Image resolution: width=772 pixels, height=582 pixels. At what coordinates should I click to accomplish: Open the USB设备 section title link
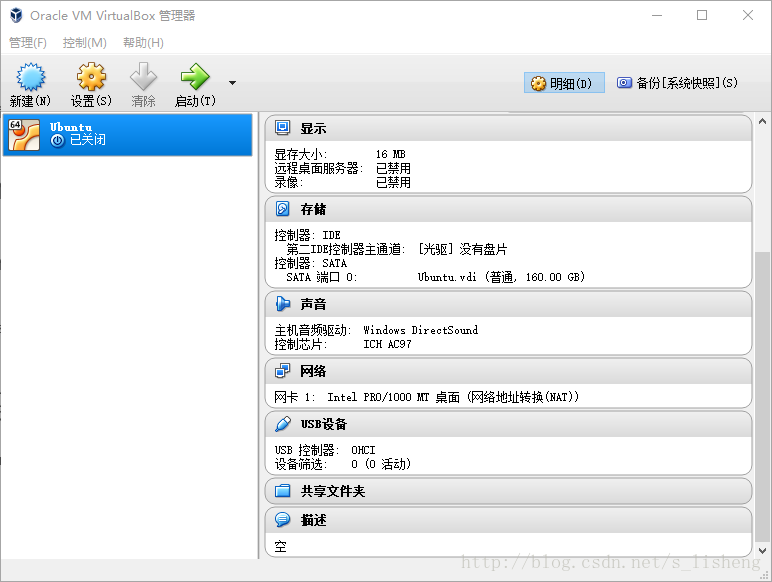coord(323,424)
